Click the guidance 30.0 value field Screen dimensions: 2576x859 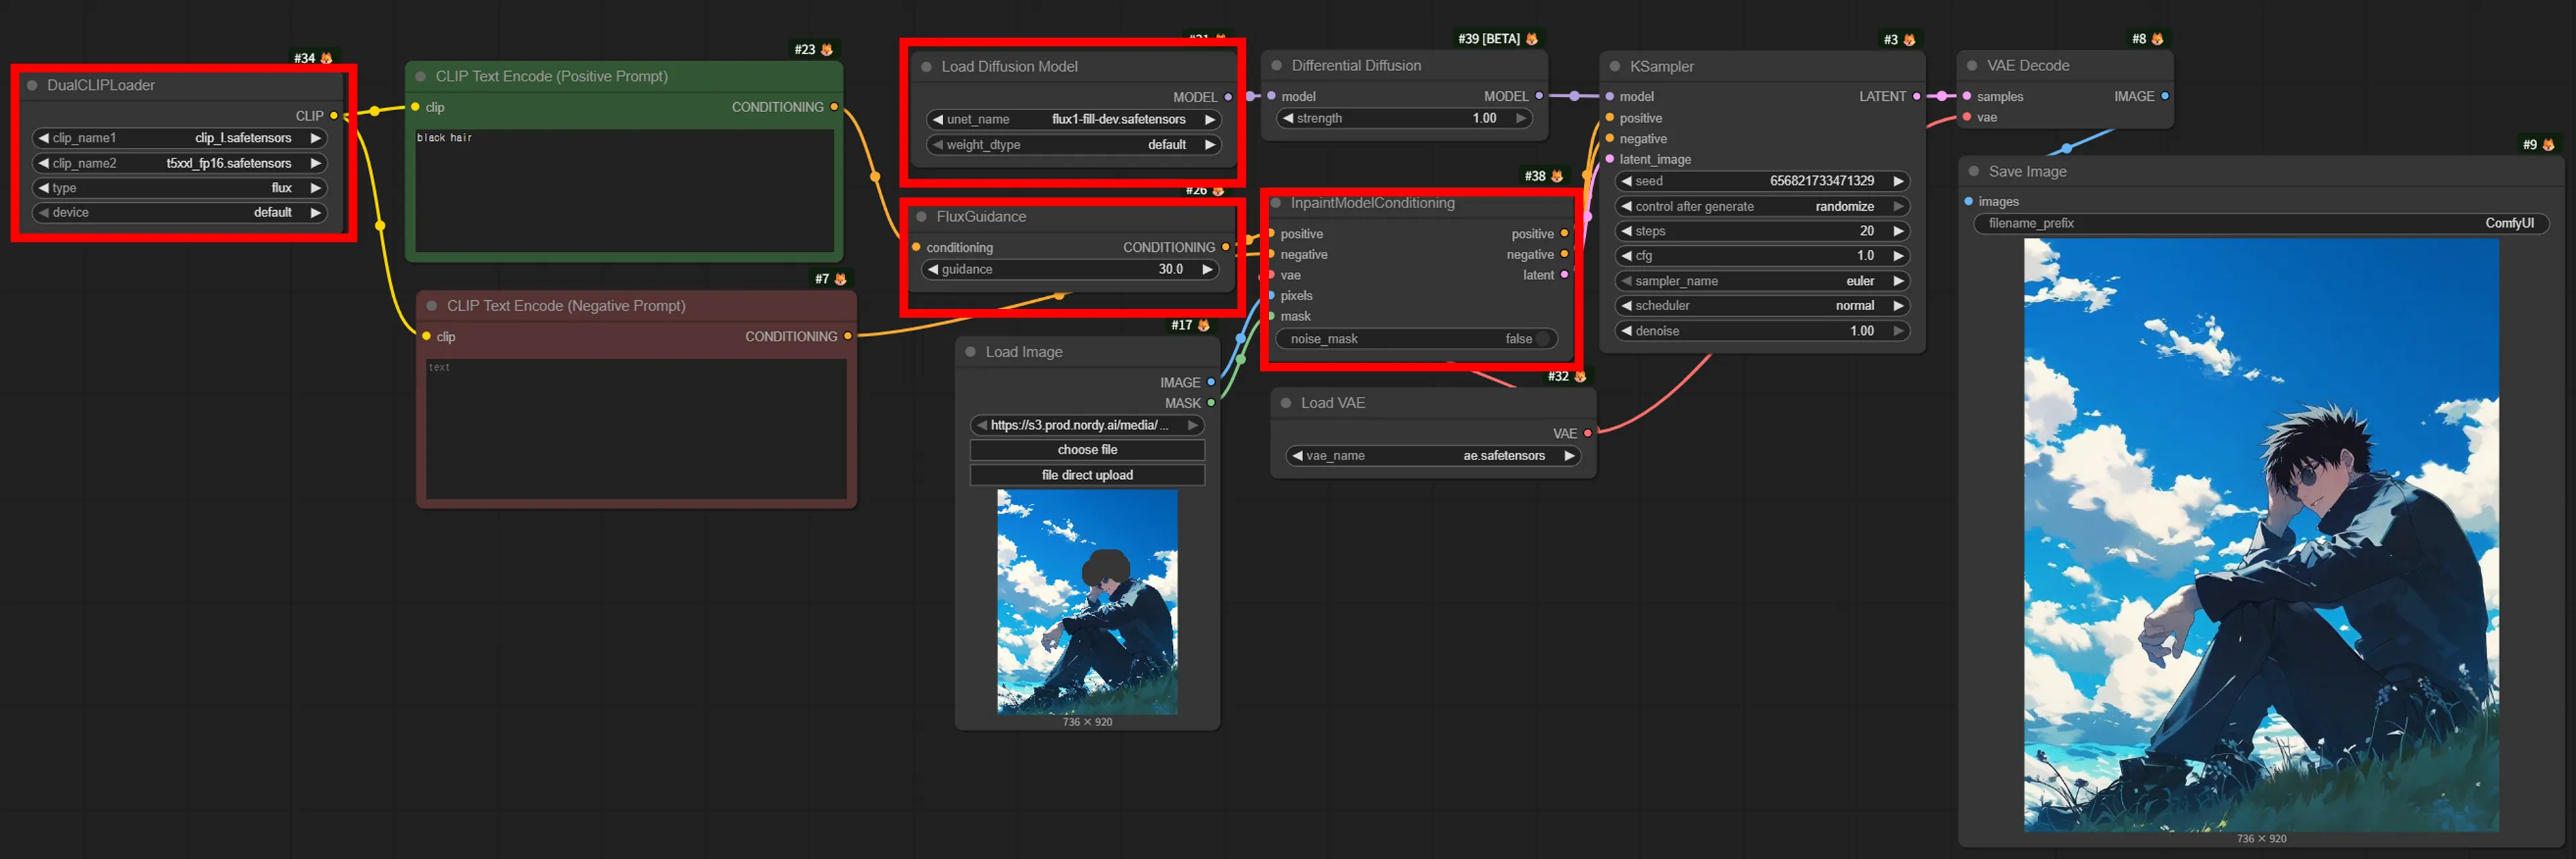[x=1070, y=270]
